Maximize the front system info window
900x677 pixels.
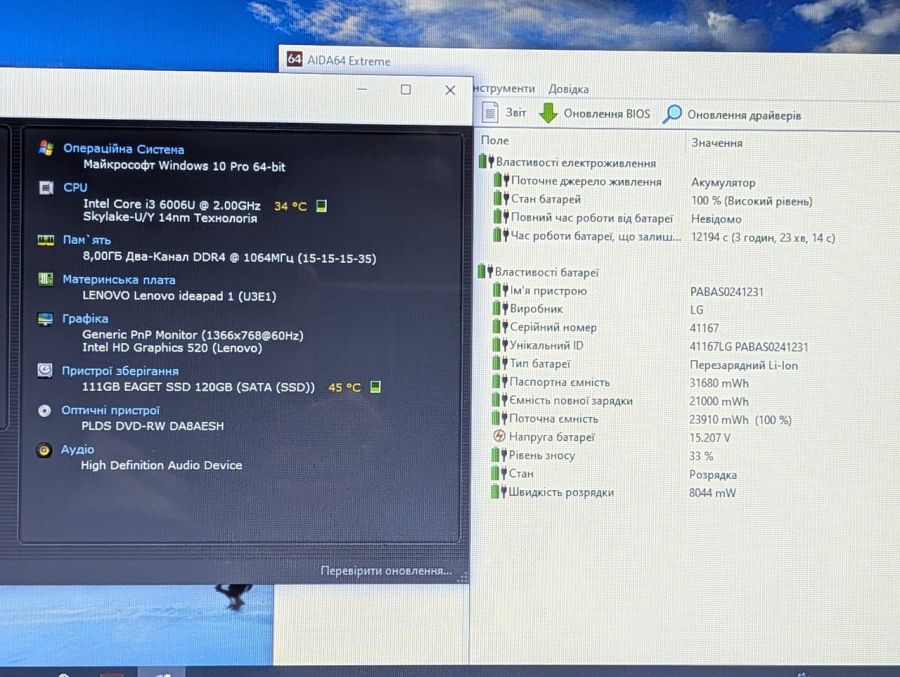point(406,90)
